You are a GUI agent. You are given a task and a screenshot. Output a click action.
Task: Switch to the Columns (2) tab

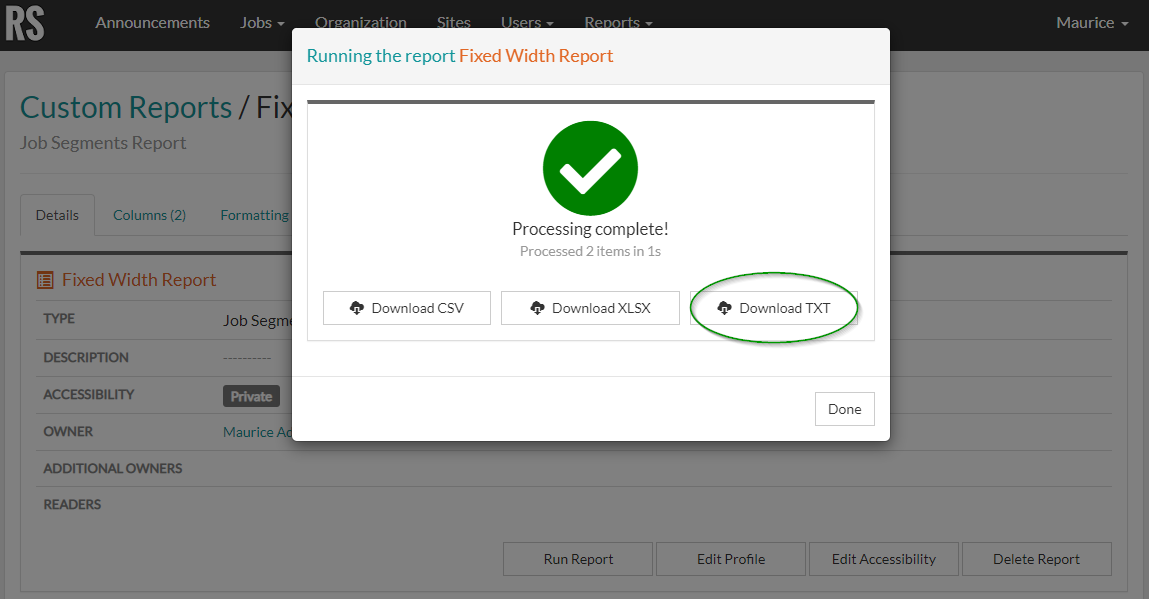click(x=149, y=214)
